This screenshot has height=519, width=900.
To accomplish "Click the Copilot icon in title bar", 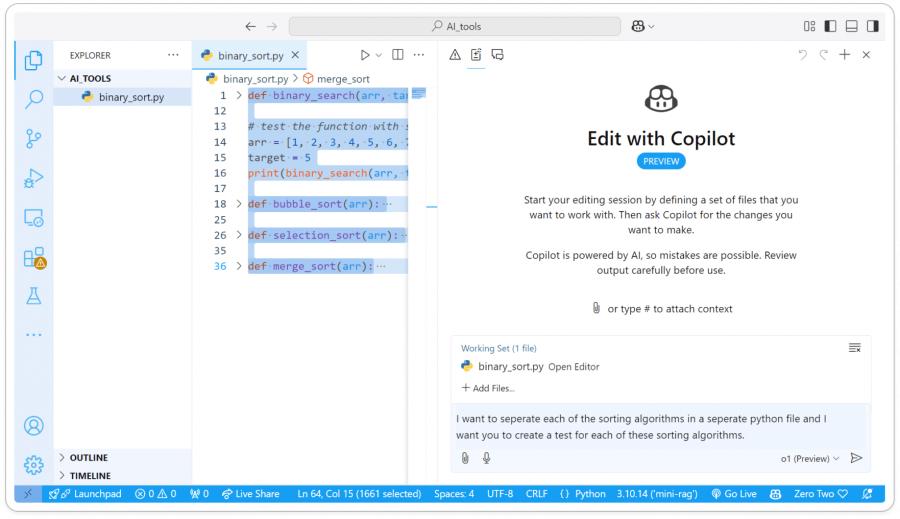I will (x=638, y=26).
